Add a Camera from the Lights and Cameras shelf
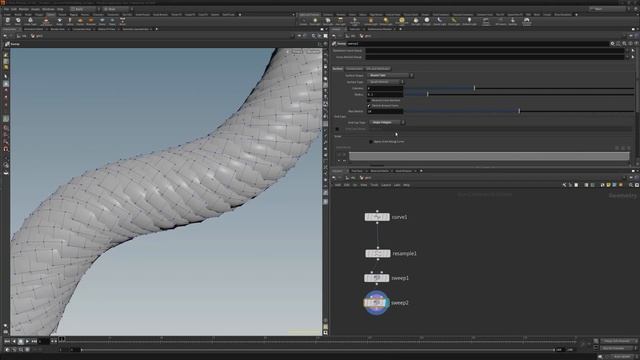 pyautogui.click(x=303, y=21)
